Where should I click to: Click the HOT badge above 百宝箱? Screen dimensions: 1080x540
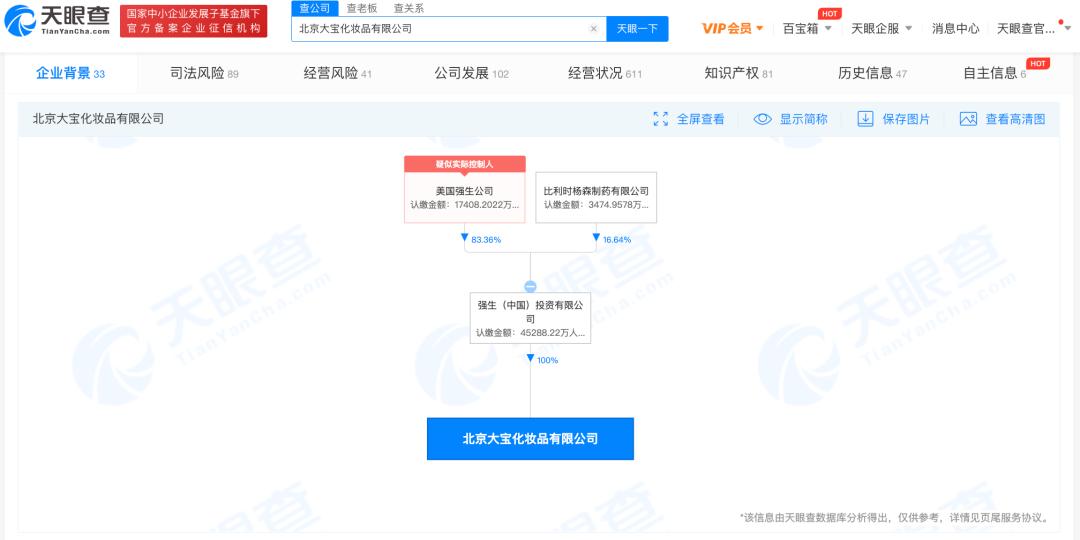pyautogui.click(x=829, y=14)
